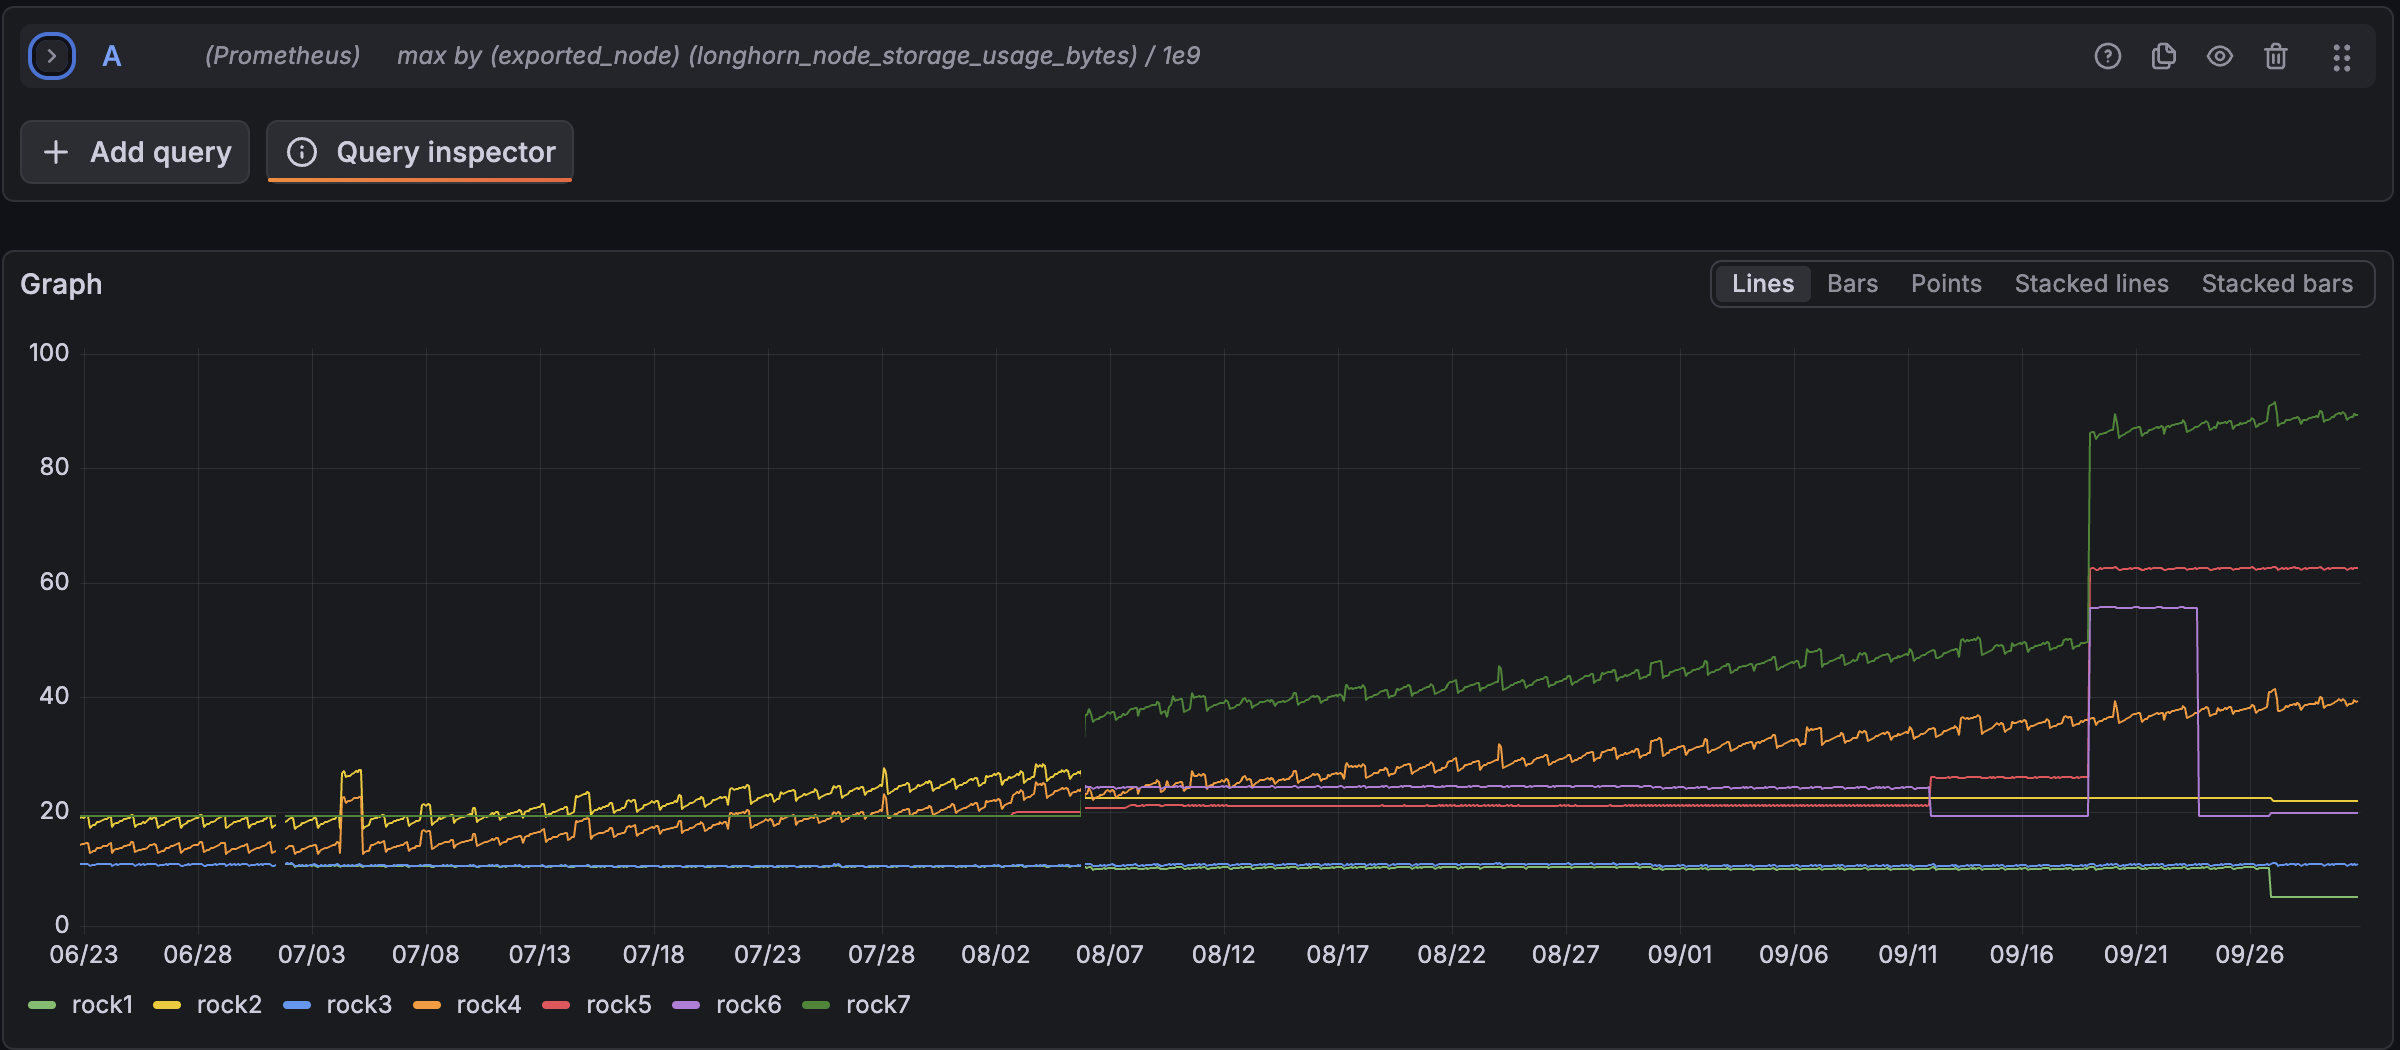Click the 08/07 x-axis date label
This screenshot has height=1050, width=2400.
click(x=1109, y=954)
